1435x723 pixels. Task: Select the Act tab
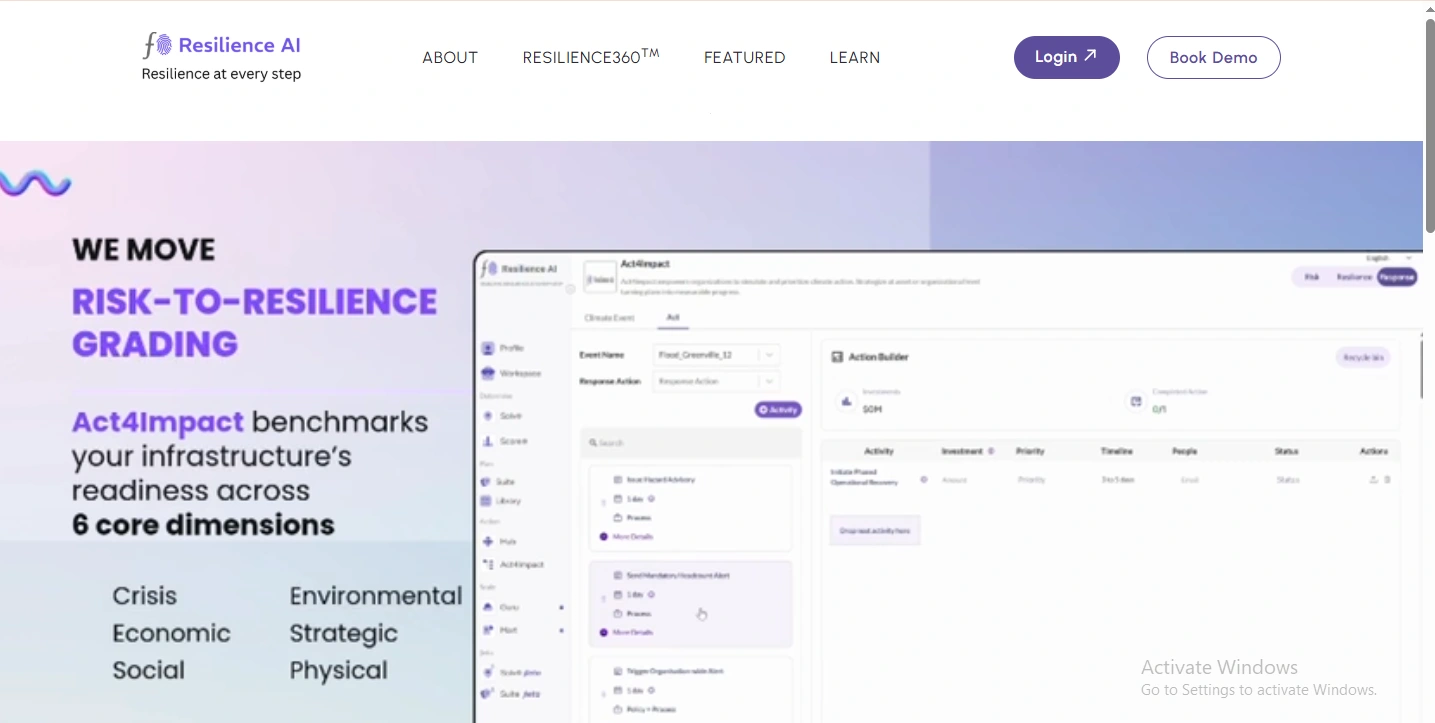pos(673,318)
